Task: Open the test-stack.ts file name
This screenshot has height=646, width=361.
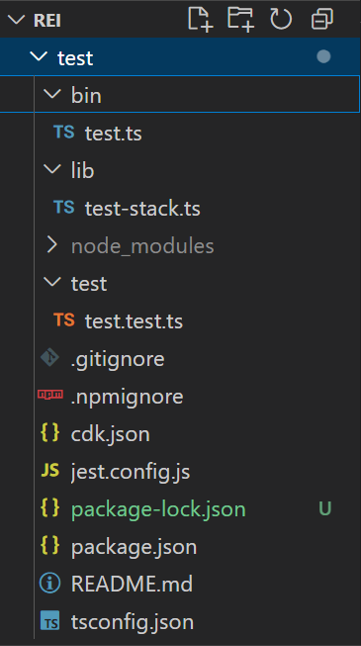Action: click(143, 208)
